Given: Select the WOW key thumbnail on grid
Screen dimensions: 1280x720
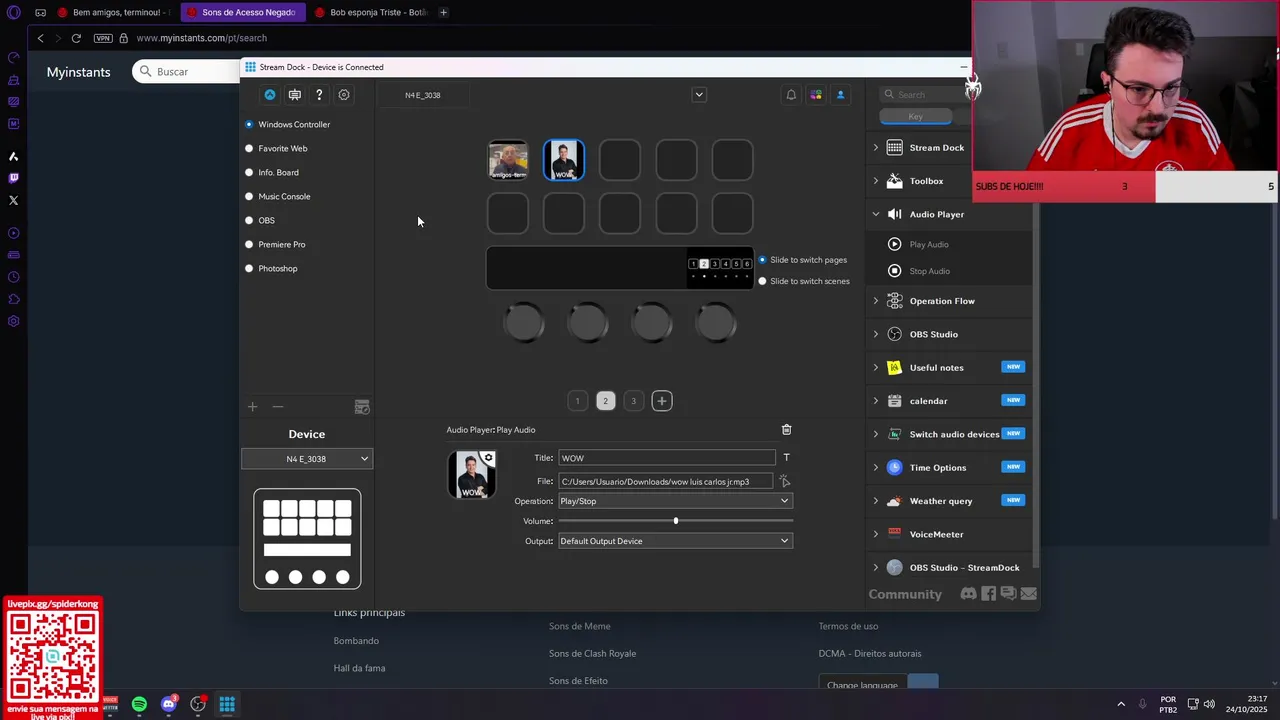Looking at the screenshot, I should (564, 160).
